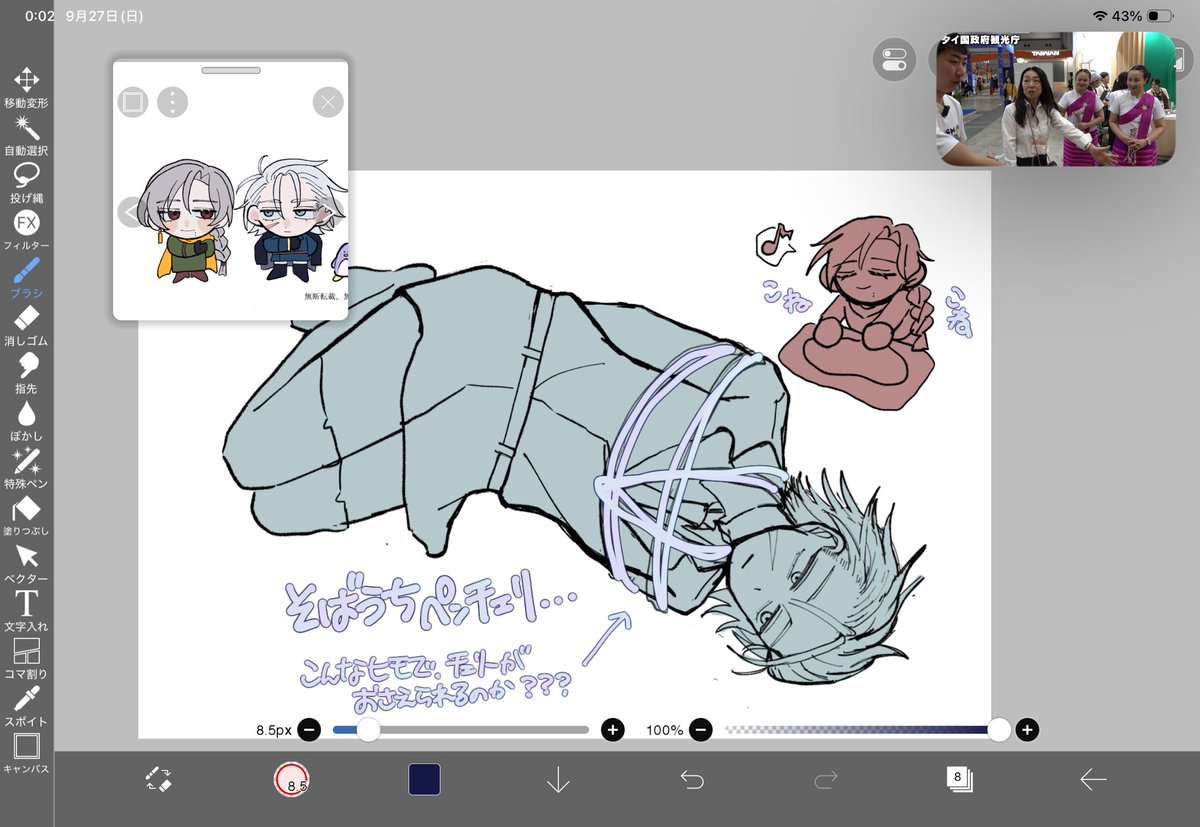This screenshot has height=827, width=1200.
Task: Select the ブラシ brush tool
Action: (x=26, y=278)
